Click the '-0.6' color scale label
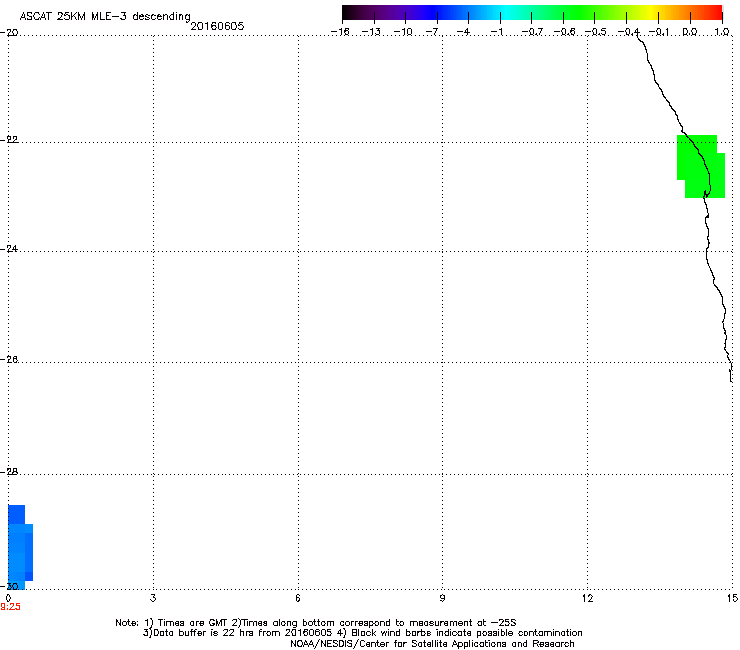Viewport: 740px width, 650px height. pos(564,32)
